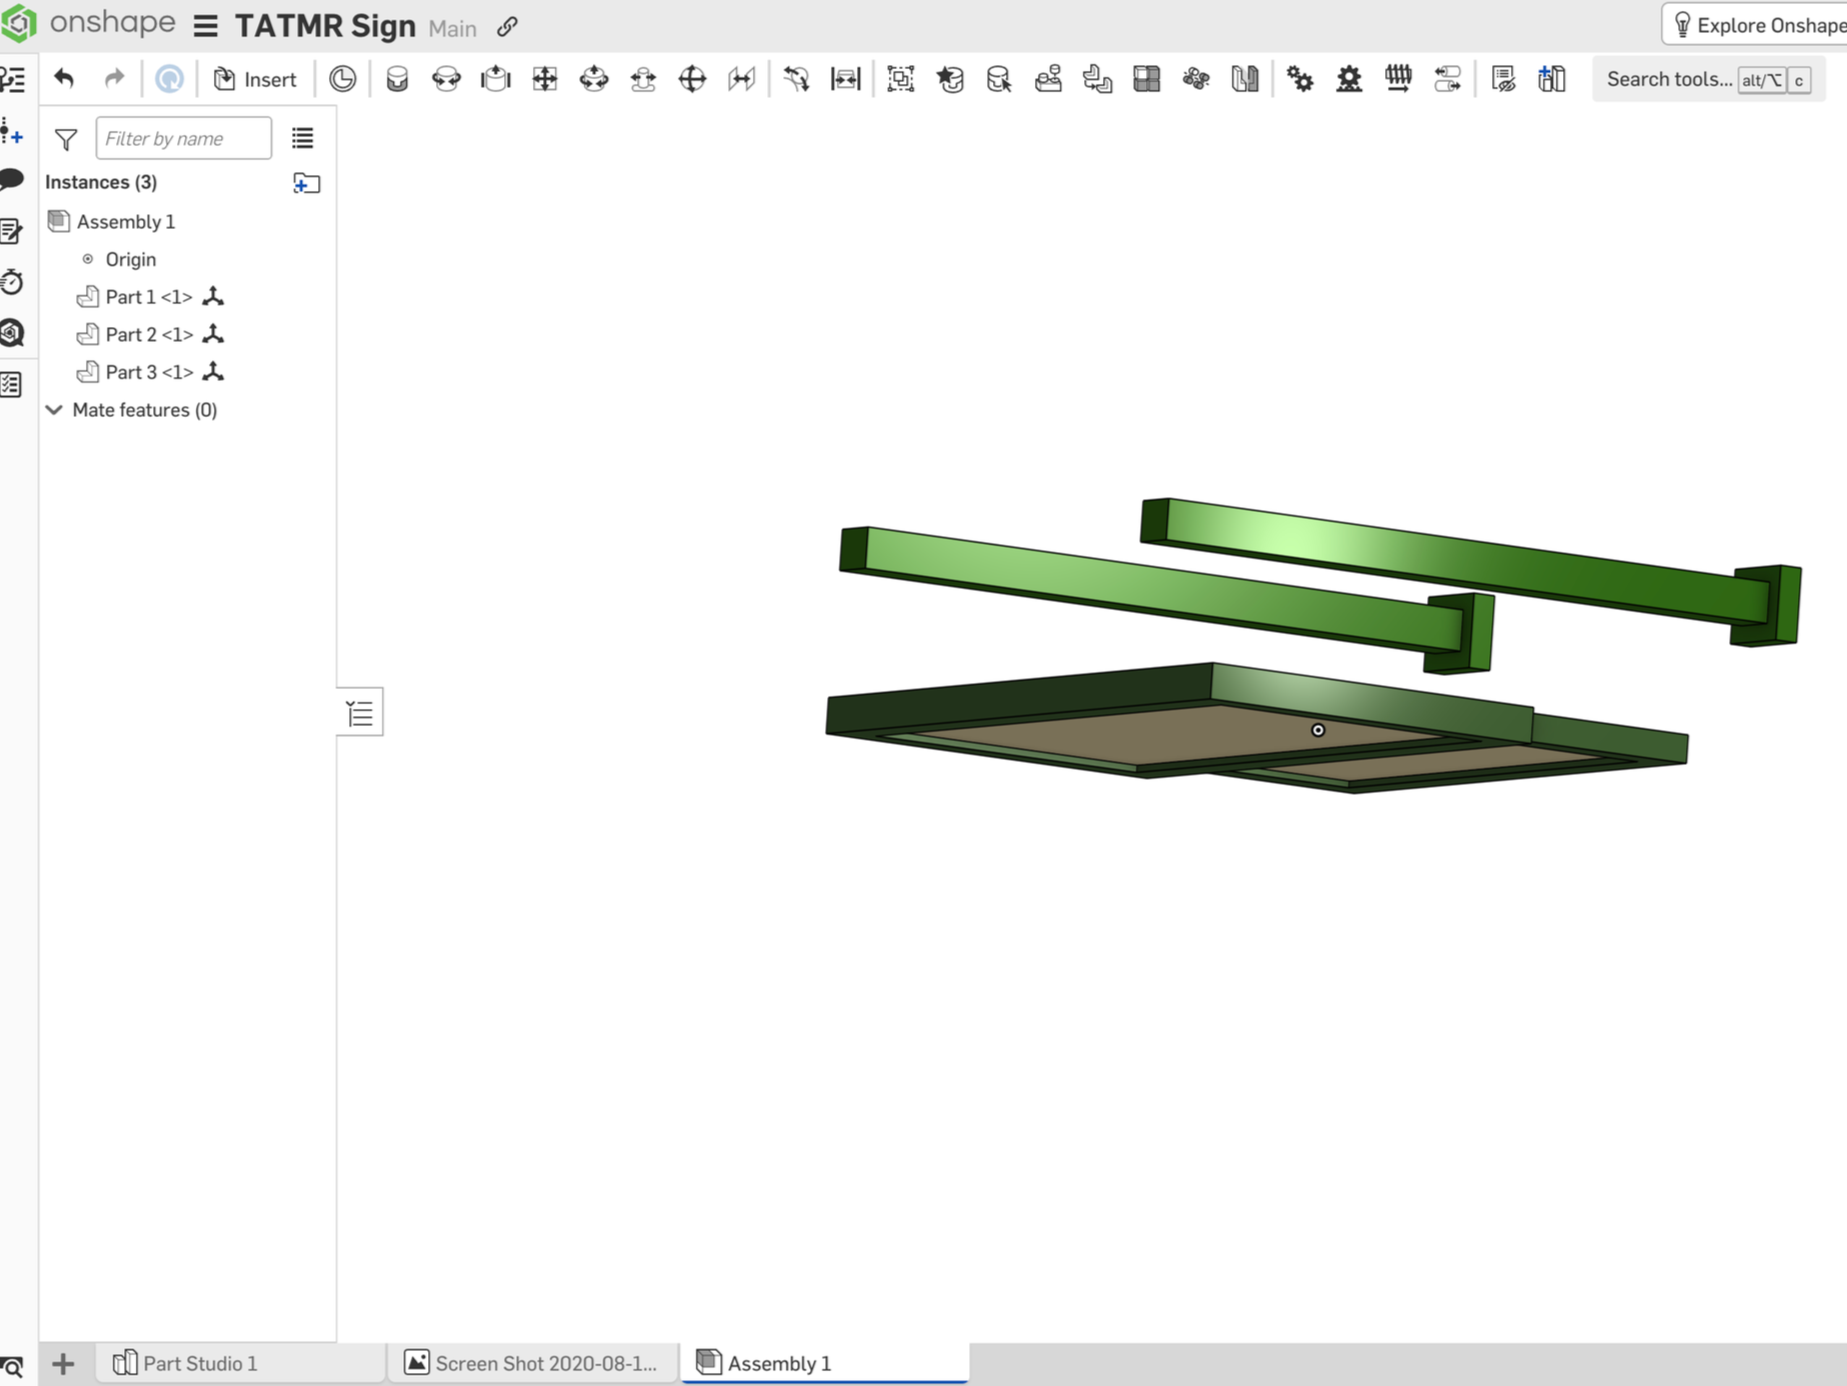The width and height of the screenshot is (1847, 1386).
Task: Click the Filter by name field
Action: coord(183,138)
